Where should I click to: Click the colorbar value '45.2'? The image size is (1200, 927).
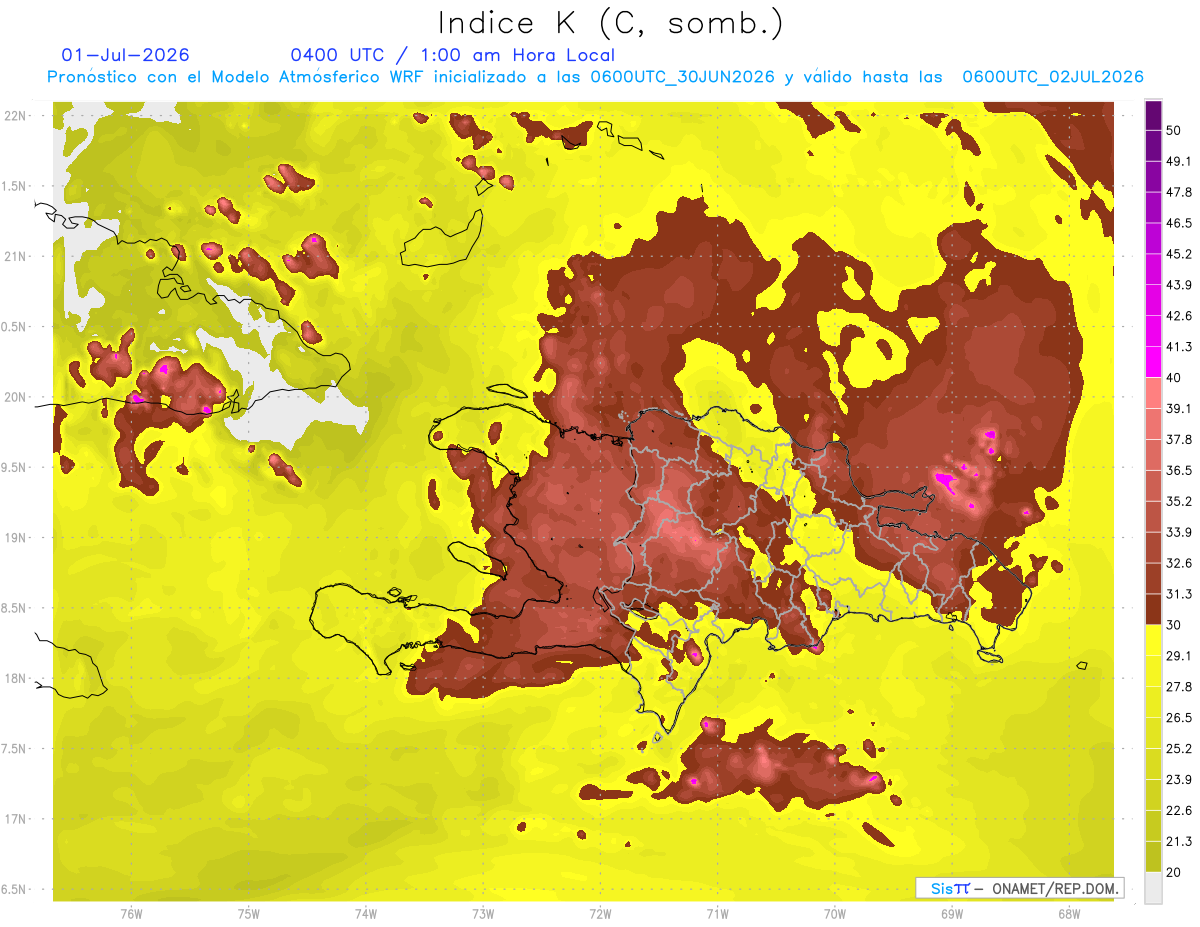tap(1178, 254)
